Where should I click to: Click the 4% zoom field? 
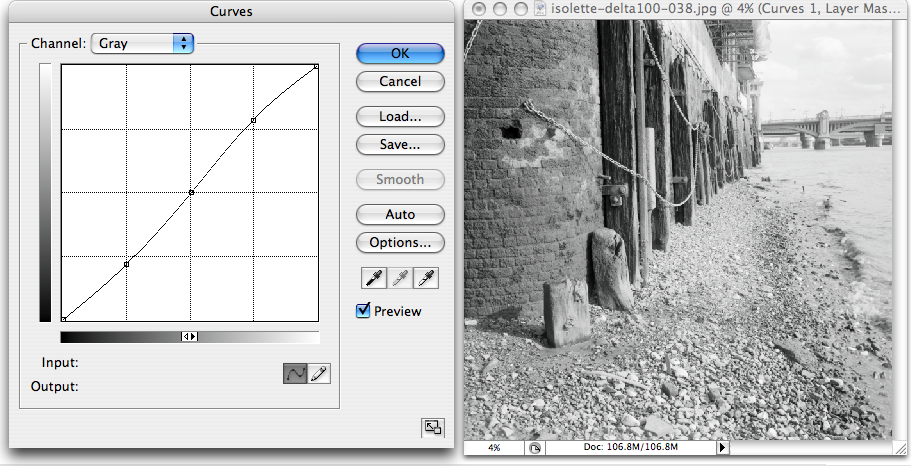[x=494, y=448]
